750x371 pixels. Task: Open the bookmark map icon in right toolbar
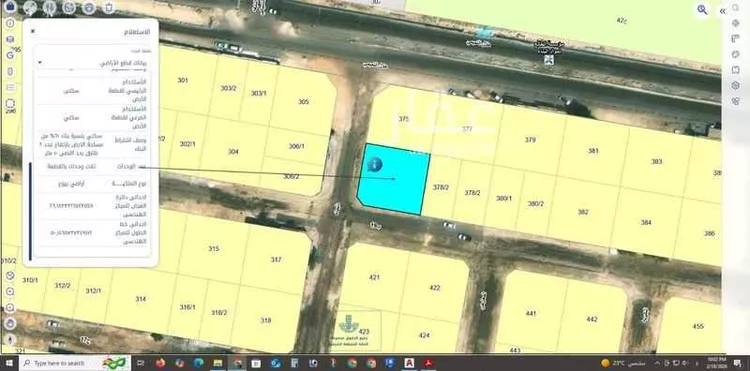tap(736, 70)
